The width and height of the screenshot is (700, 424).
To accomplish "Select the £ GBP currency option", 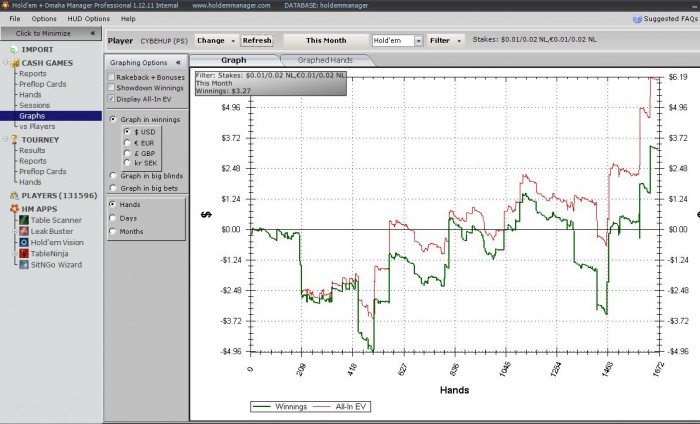I will (127, 153).
